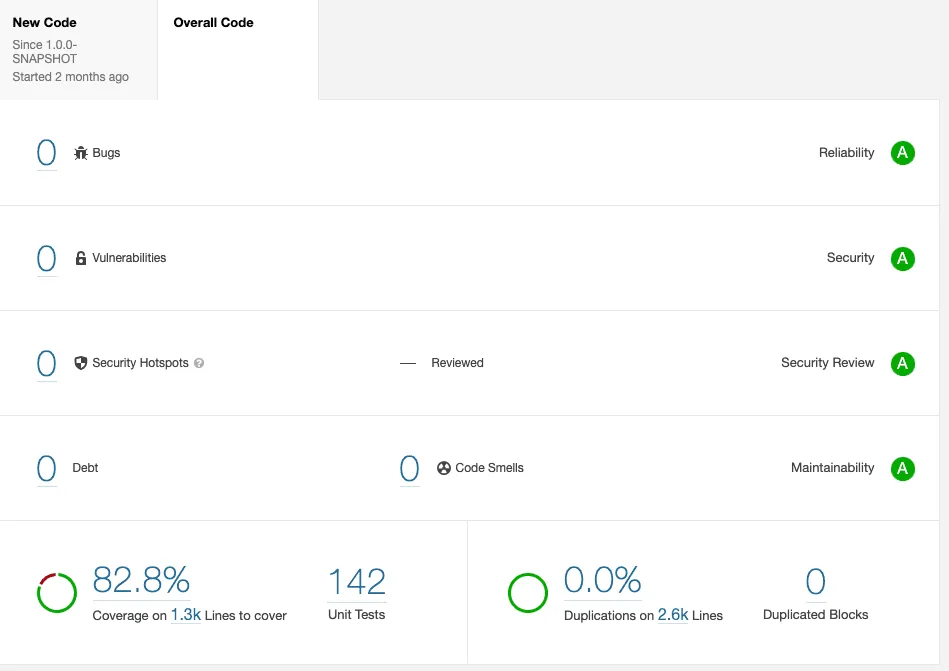The image size is (949, 671).
Task: Click the zero Duplicated Blocks count
Action: [x=815, y=582]
